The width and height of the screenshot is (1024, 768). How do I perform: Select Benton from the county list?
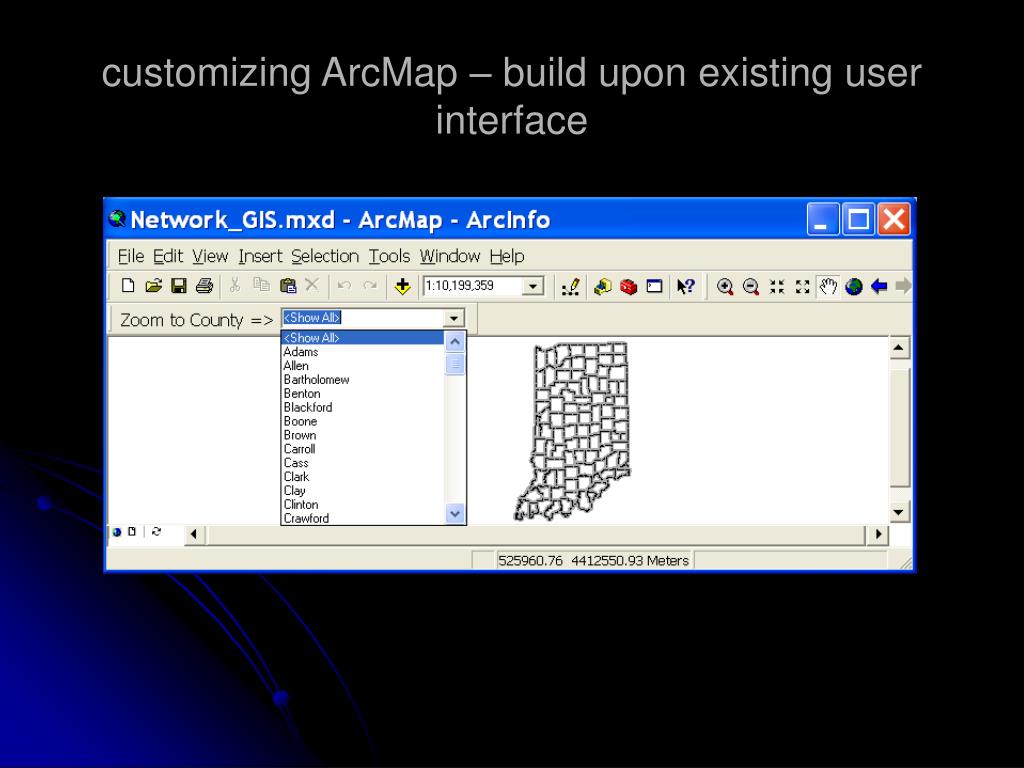click(x=362, y=394)
